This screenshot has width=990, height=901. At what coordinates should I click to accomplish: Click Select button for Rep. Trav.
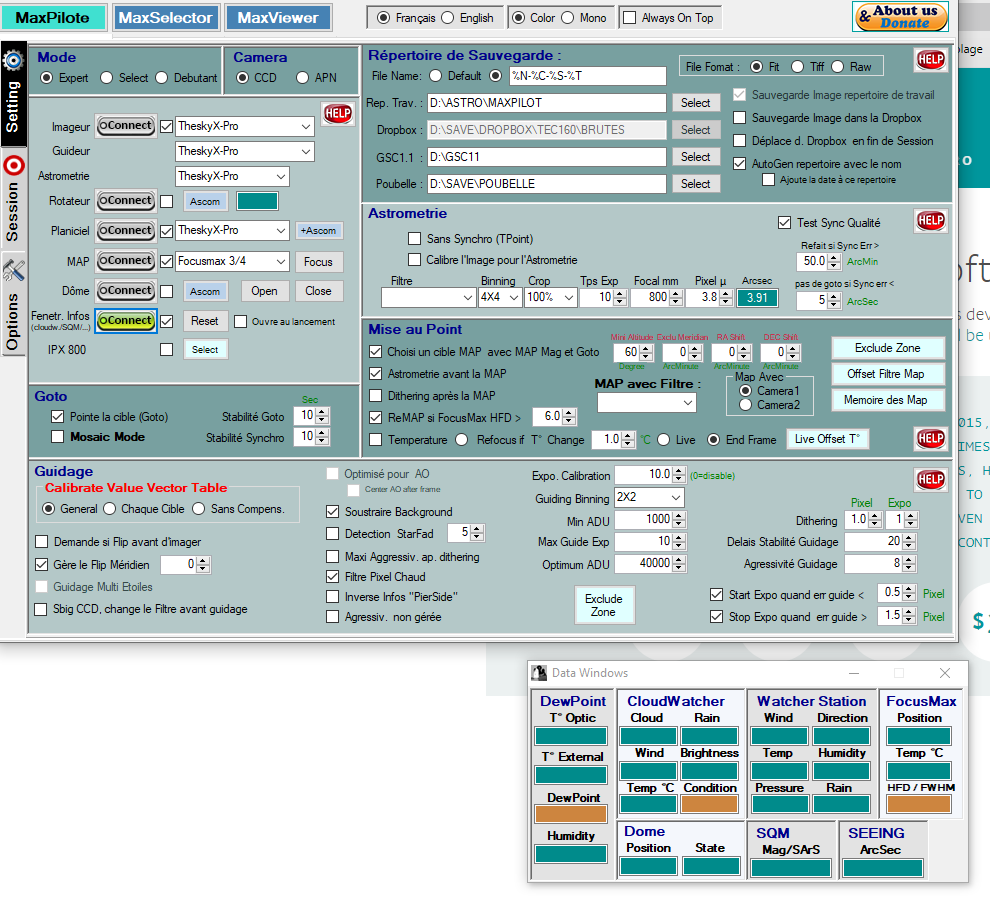click(x=695, y=103)
